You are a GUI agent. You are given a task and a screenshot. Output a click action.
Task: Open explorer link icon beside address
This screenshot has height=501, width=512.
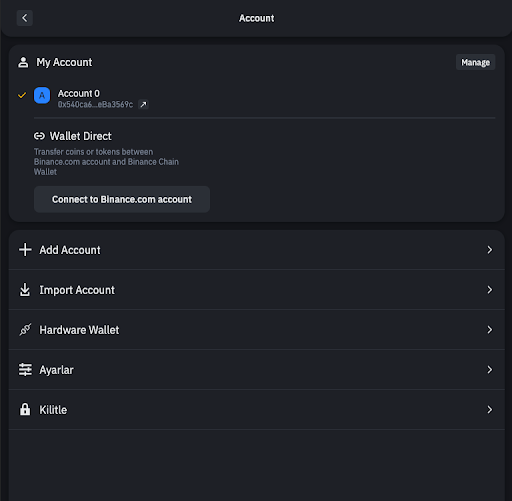(x=143, y=104)
